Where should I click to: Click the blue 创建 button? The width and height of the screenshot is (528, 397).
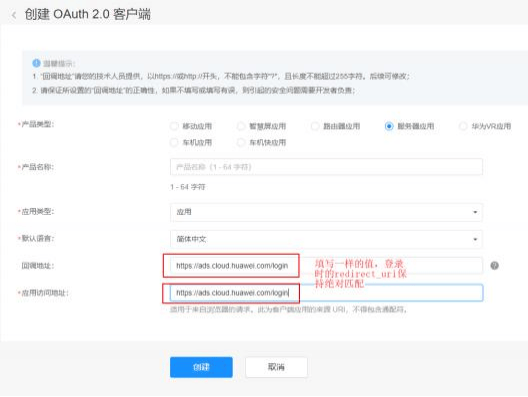(201, 367)
